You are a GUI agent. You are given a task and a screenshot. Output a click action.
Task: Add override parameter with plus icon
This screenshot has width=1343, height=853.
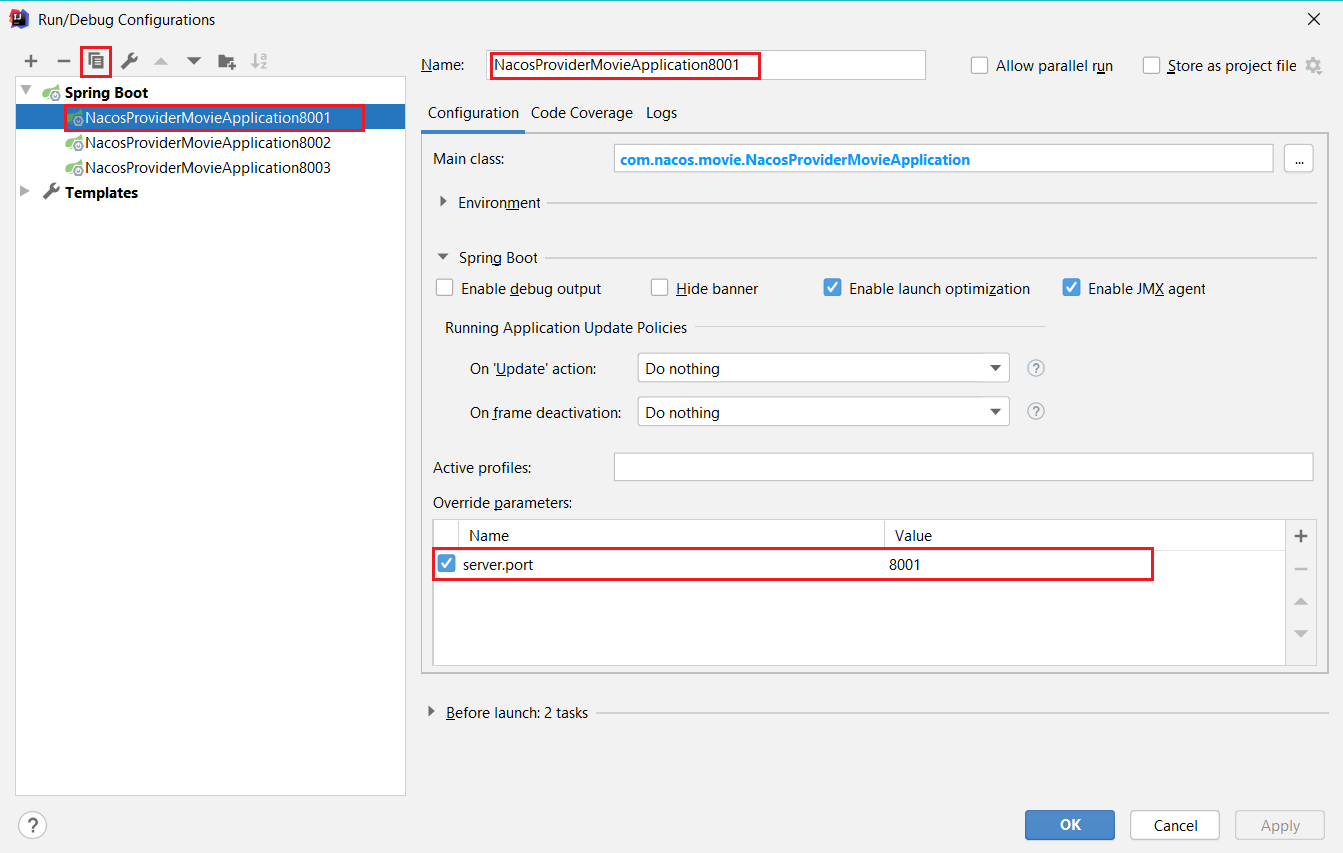click(x=1300, y=536)
